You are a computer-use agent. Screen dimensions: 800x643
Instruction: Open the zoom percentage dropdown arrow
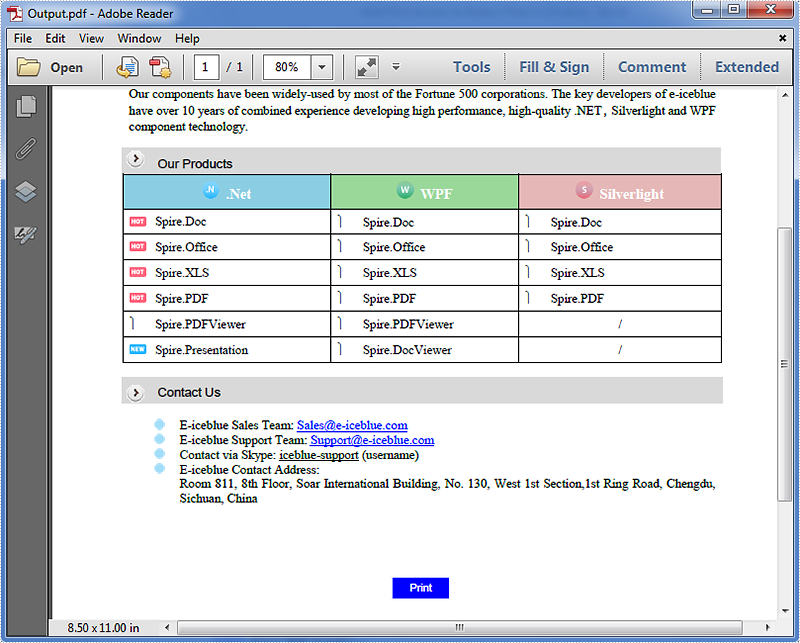point(322,68)
